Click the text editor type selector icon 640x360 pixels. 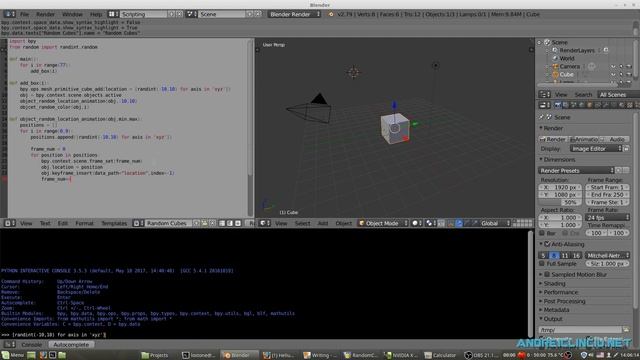(x=10, y=223)
